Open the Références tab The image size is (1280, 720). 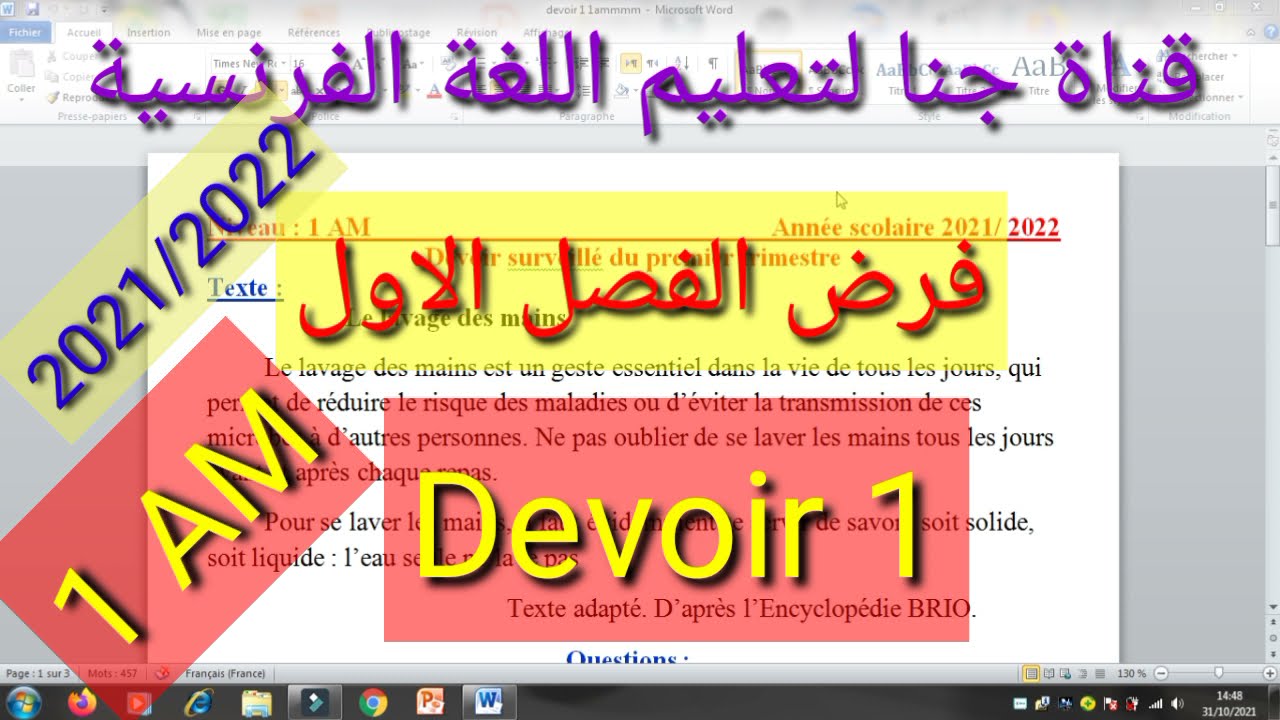pyautogui.click(x=314, y=32)
